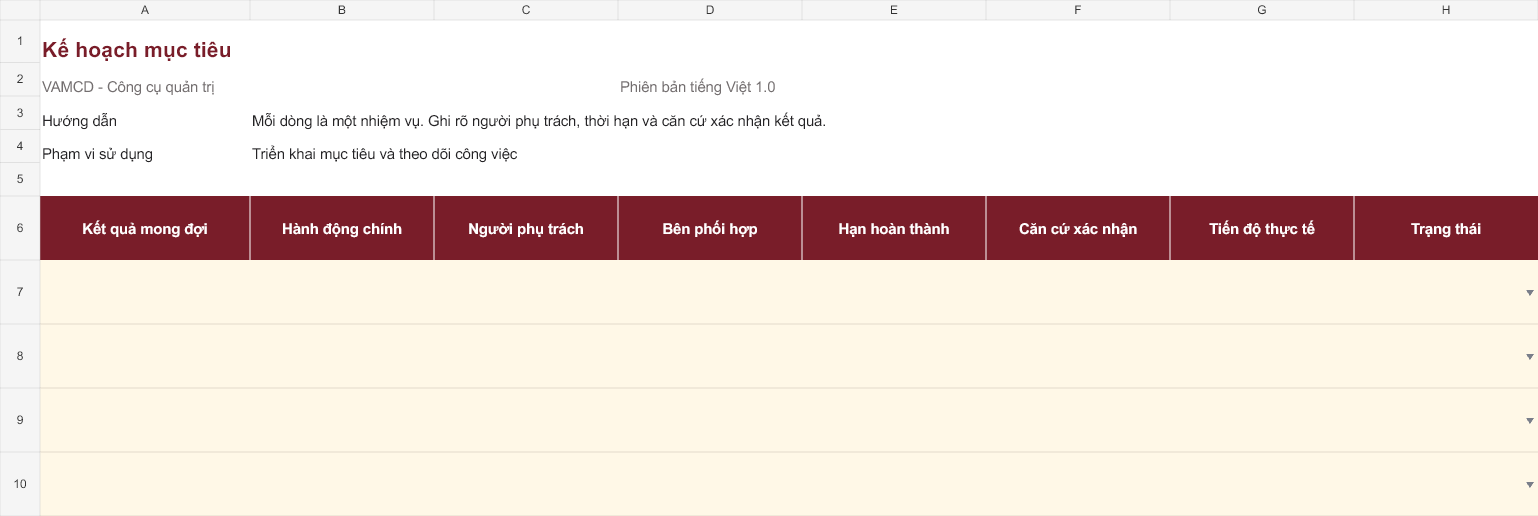
Task: Click empty 'Tiến độ thực tế' cell in row 10
Action: [x=1262, y=484]
